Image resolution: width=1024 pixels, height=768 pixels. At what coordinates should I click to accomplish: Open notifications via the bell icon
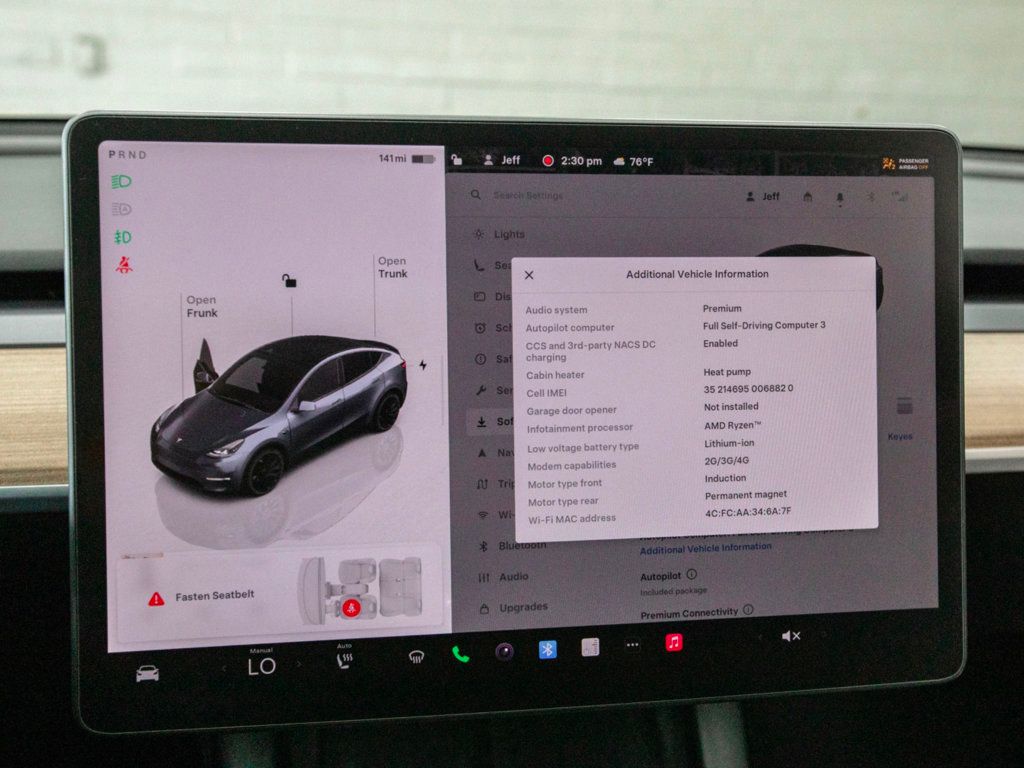[x=840, y=198]
